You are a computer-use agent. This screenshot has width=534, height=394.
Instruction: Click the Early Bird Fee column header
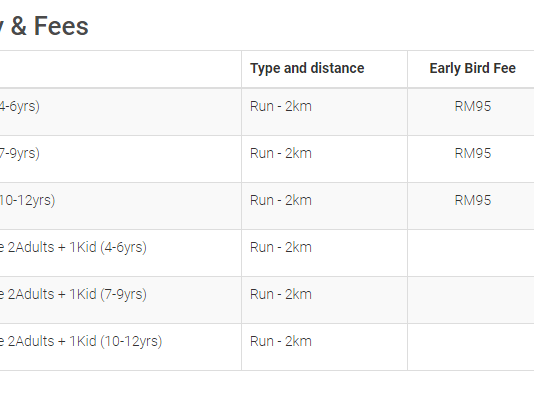[472, 68]
